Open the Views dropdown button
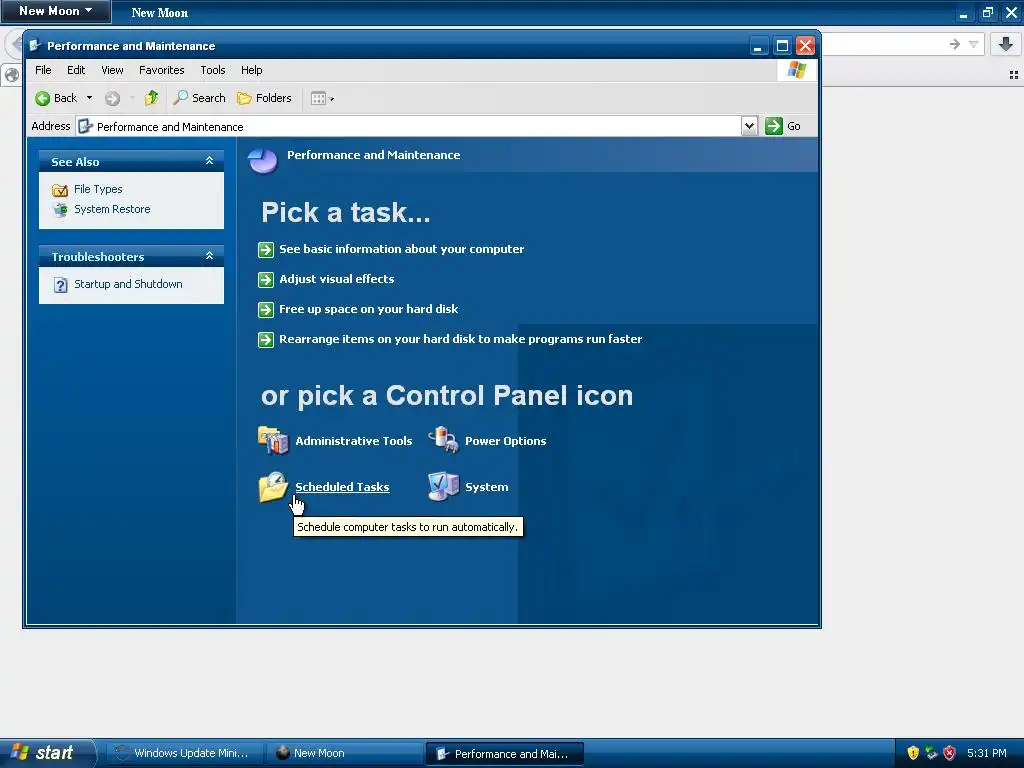The height and width of the screenshot is (768, 1024). coord(323,99)
